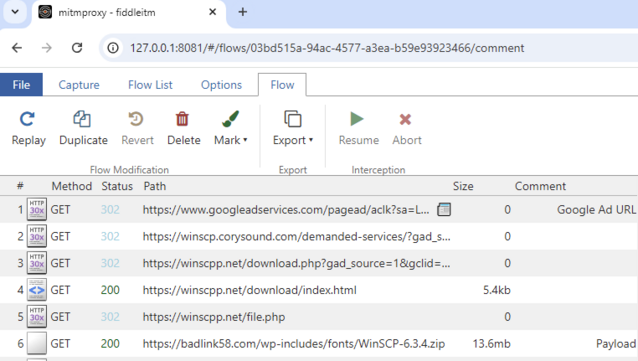
Task: Sort flows by Size column header
Action: coord(463,186)
